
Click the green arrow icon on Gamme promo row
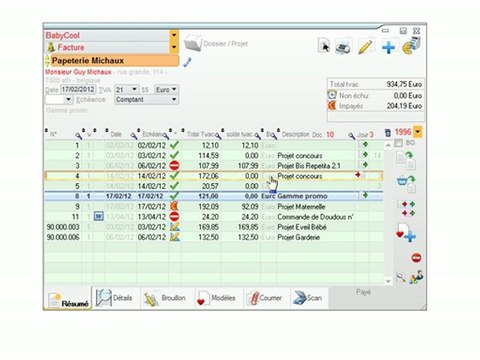click(363, 195)
